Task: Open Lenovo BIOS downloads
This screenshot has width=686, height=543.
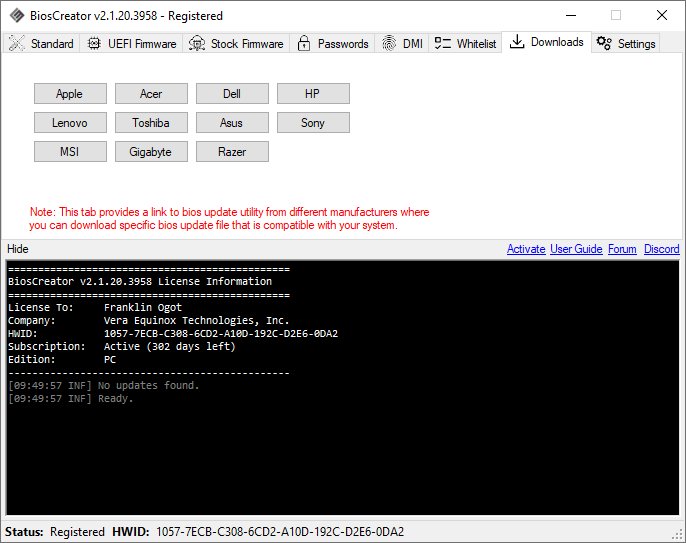Action: pos(70,123)
